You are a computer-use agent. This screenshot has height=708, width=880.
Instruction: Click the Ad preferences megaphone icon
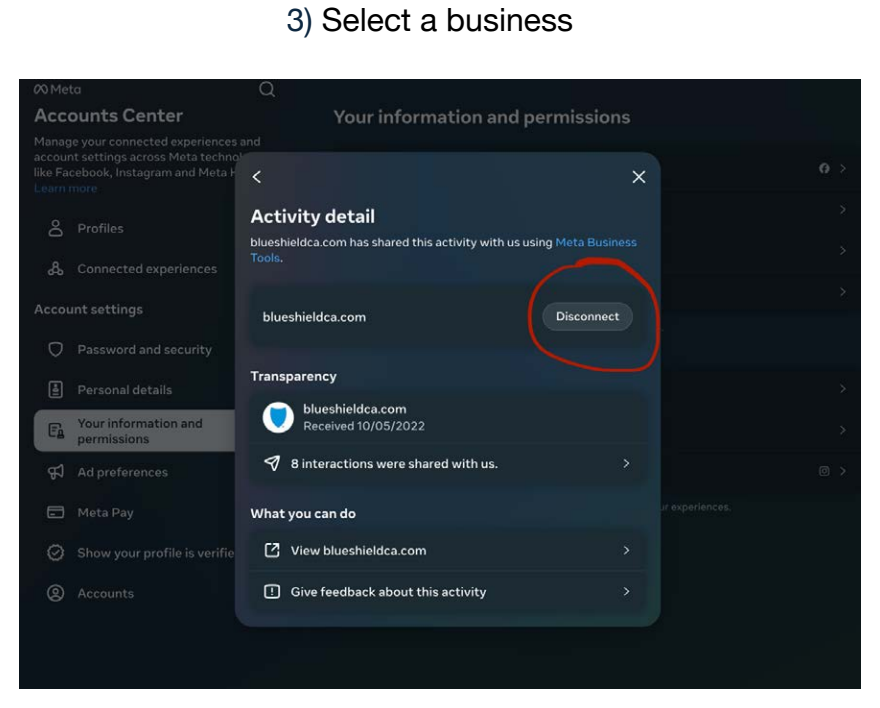56,472
